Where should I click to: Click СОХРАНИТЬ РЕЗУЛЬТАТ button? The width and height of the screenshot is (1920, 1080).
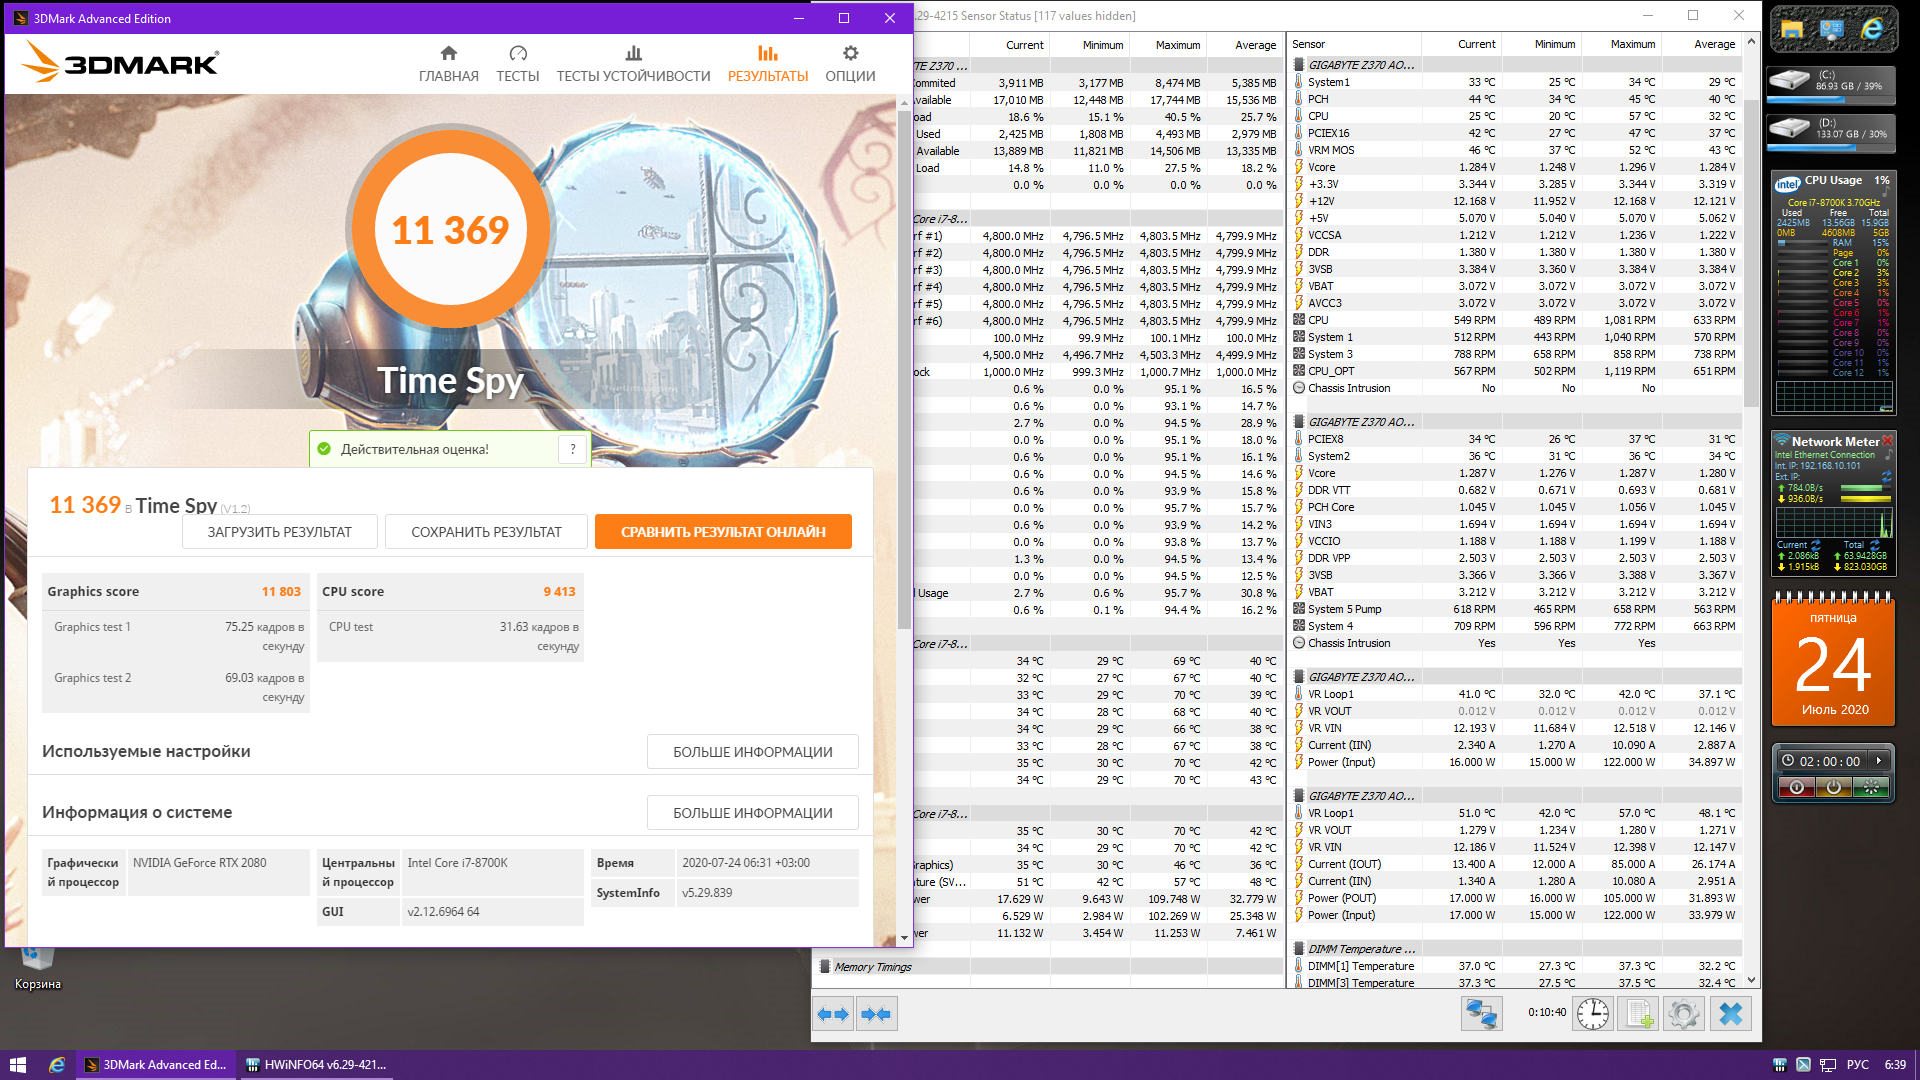pos(486,532)
